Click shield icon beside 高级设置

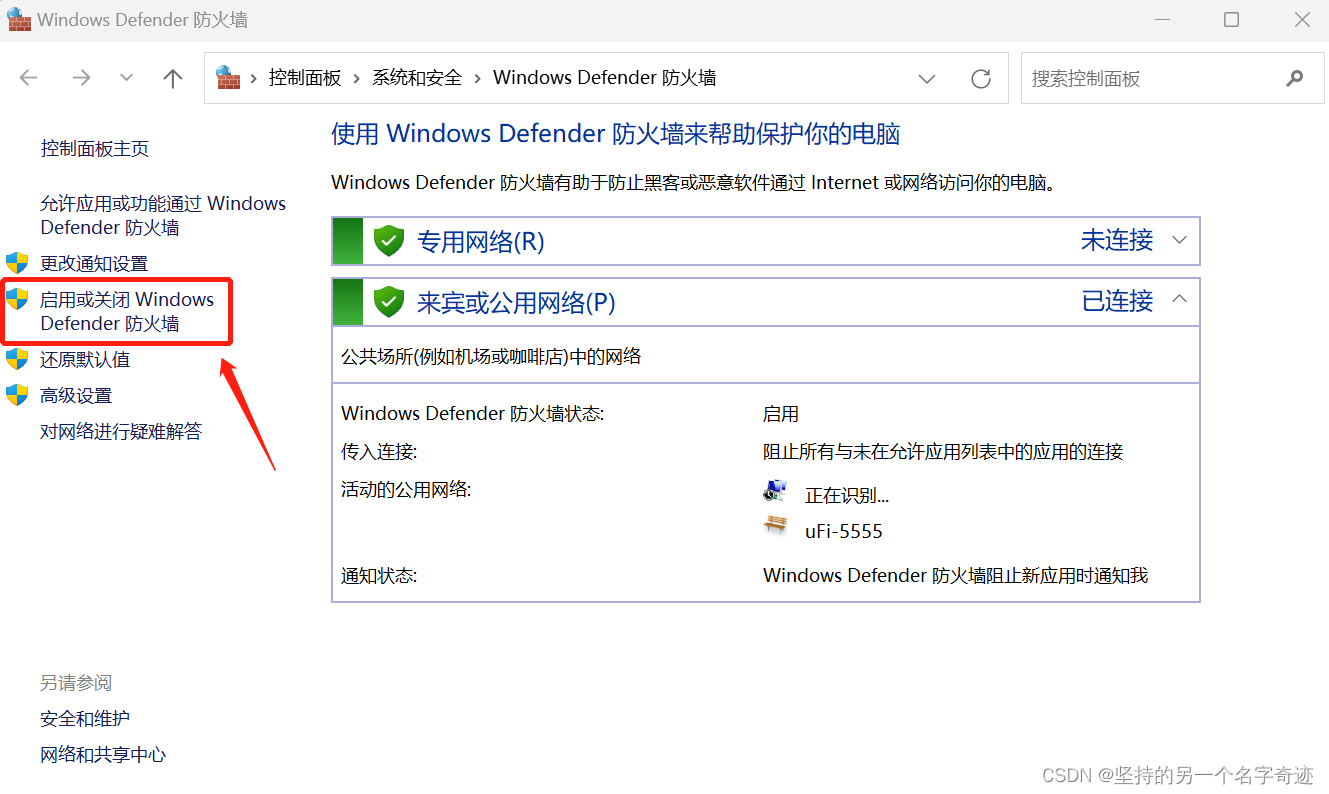click(17, 395)
